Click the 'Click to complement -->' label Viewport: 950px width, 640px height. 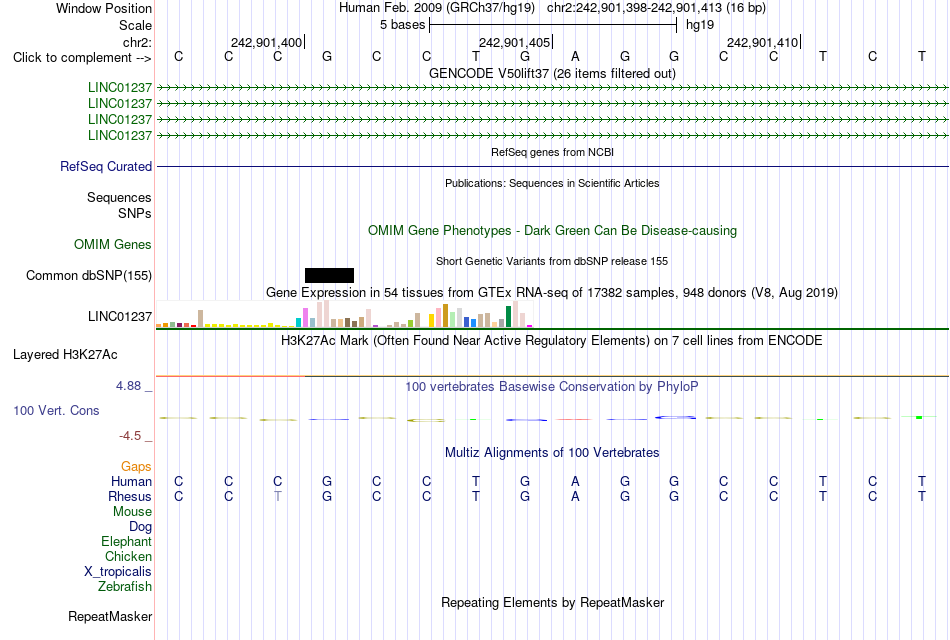click(x=82, y=58)
